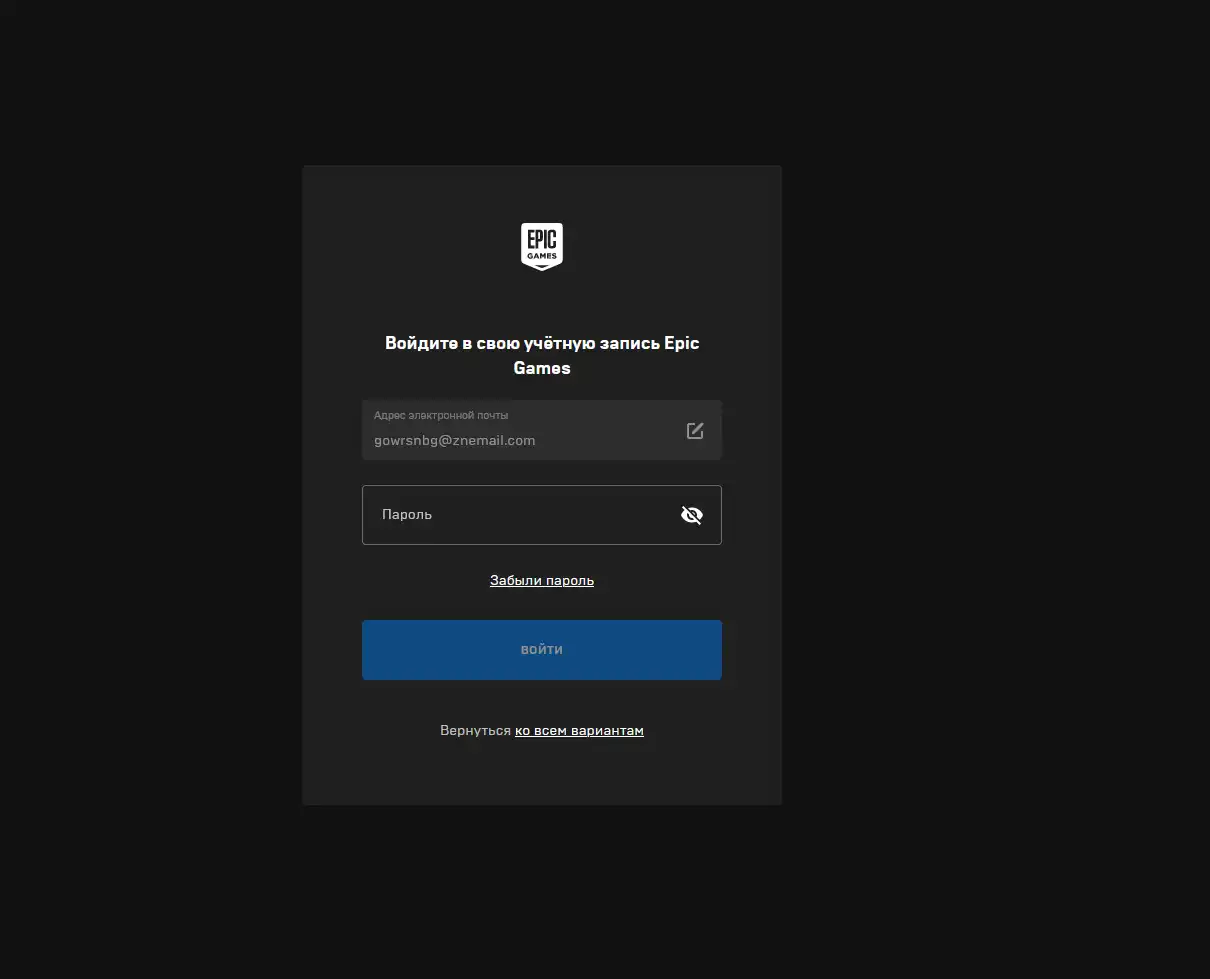Screen dimensions: 1210x979
Task: Click the Epic Games shield emblem
Action: [541, 246]
